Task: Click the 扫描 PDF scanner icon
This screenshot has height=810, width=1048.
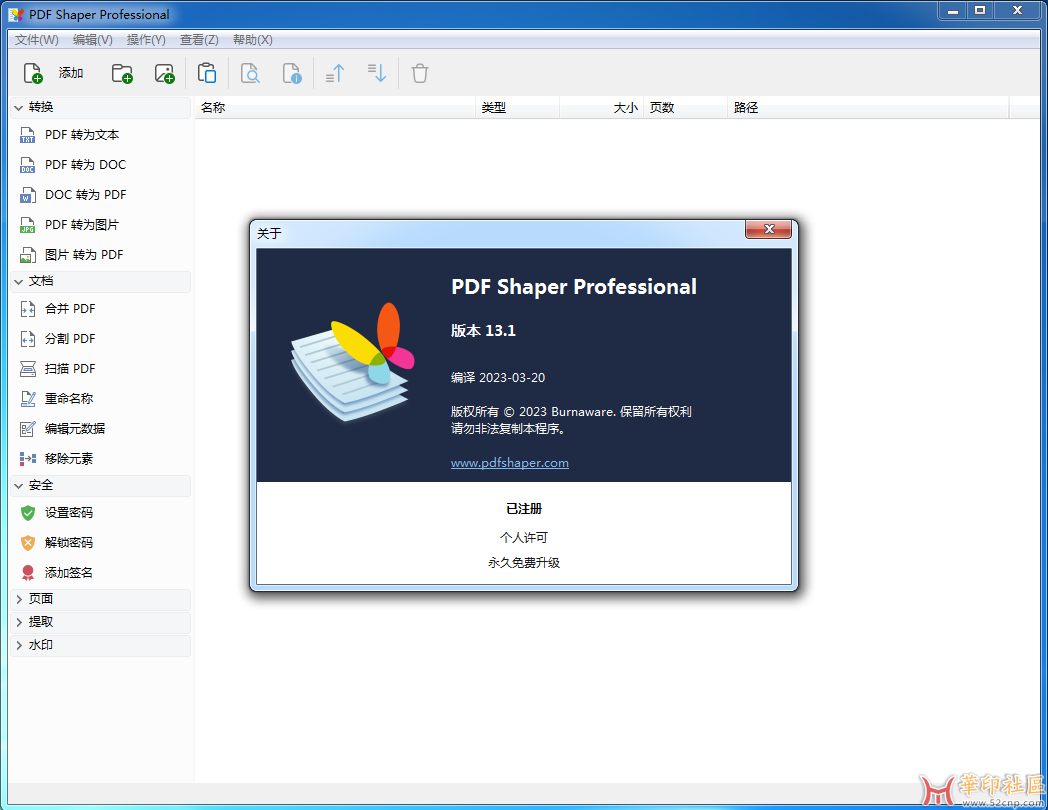Action: [27, 369]
